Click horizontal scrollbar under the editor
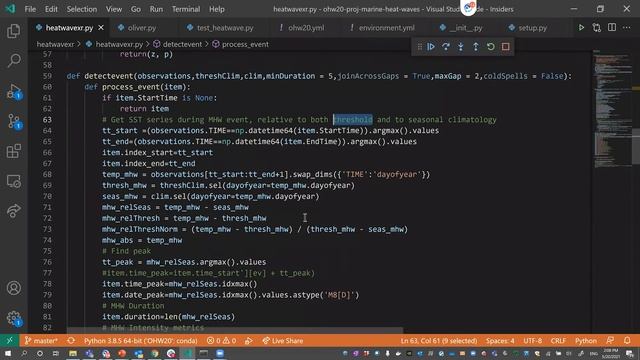The image size is (640, 360). [x=235, y=330]
